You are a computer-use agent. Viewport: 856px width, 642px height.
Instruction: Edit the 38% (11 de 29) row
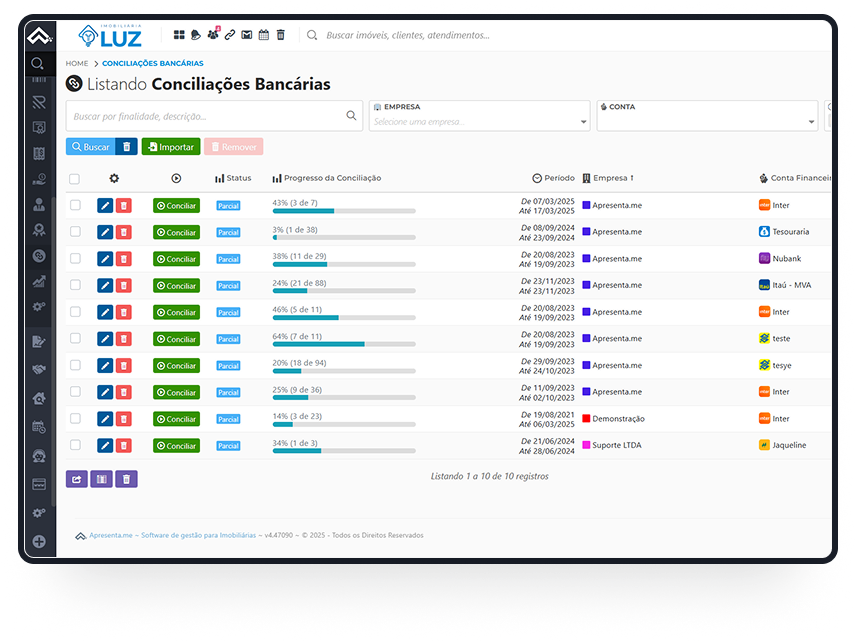click(105, 259)
